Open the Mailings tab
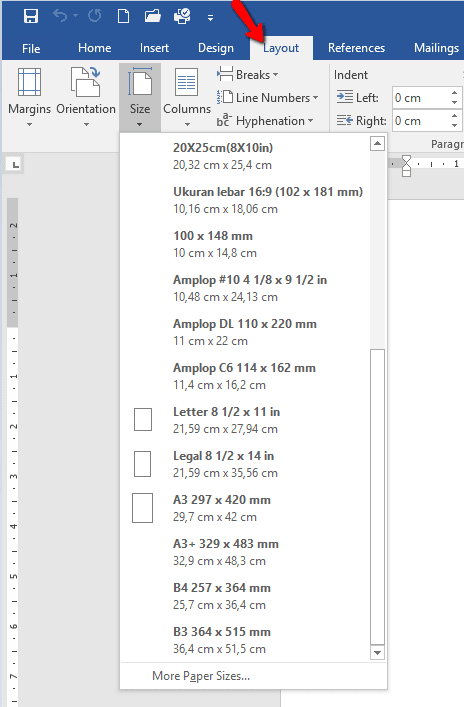Image resolution: width=464 pixels, height=707 pixels. [436, 48]
